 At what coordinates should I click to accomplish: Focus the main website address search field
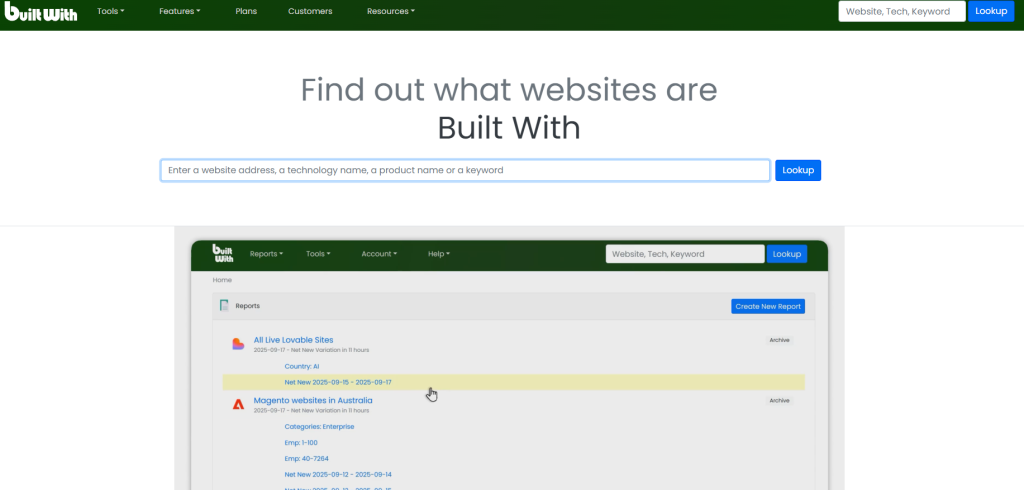(465, 171)
